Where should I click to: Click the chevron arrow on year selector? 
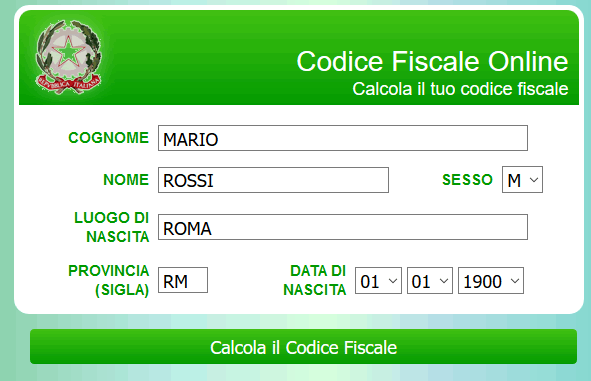pyautogui.click(x=515, y=281)
